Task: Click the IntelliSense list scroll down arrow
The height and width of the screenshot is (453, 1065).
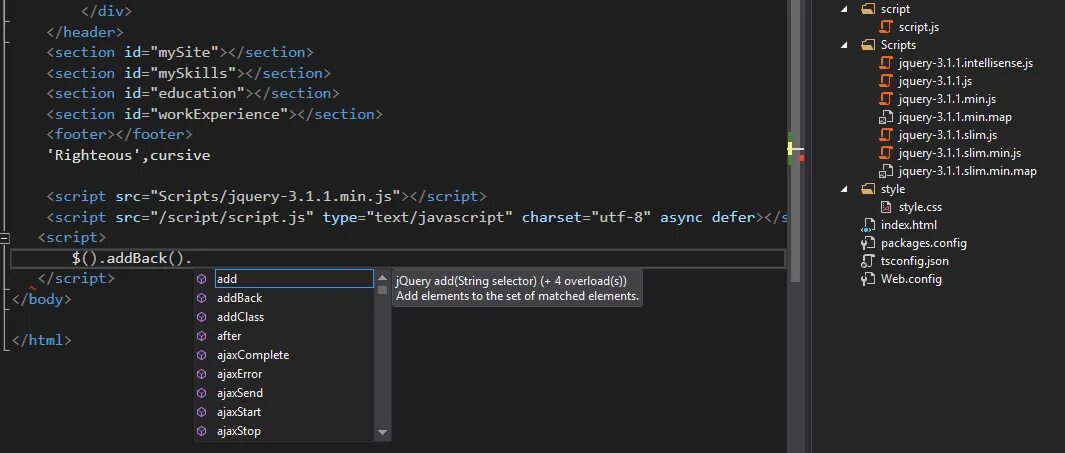Action: (x=382, y=432)
